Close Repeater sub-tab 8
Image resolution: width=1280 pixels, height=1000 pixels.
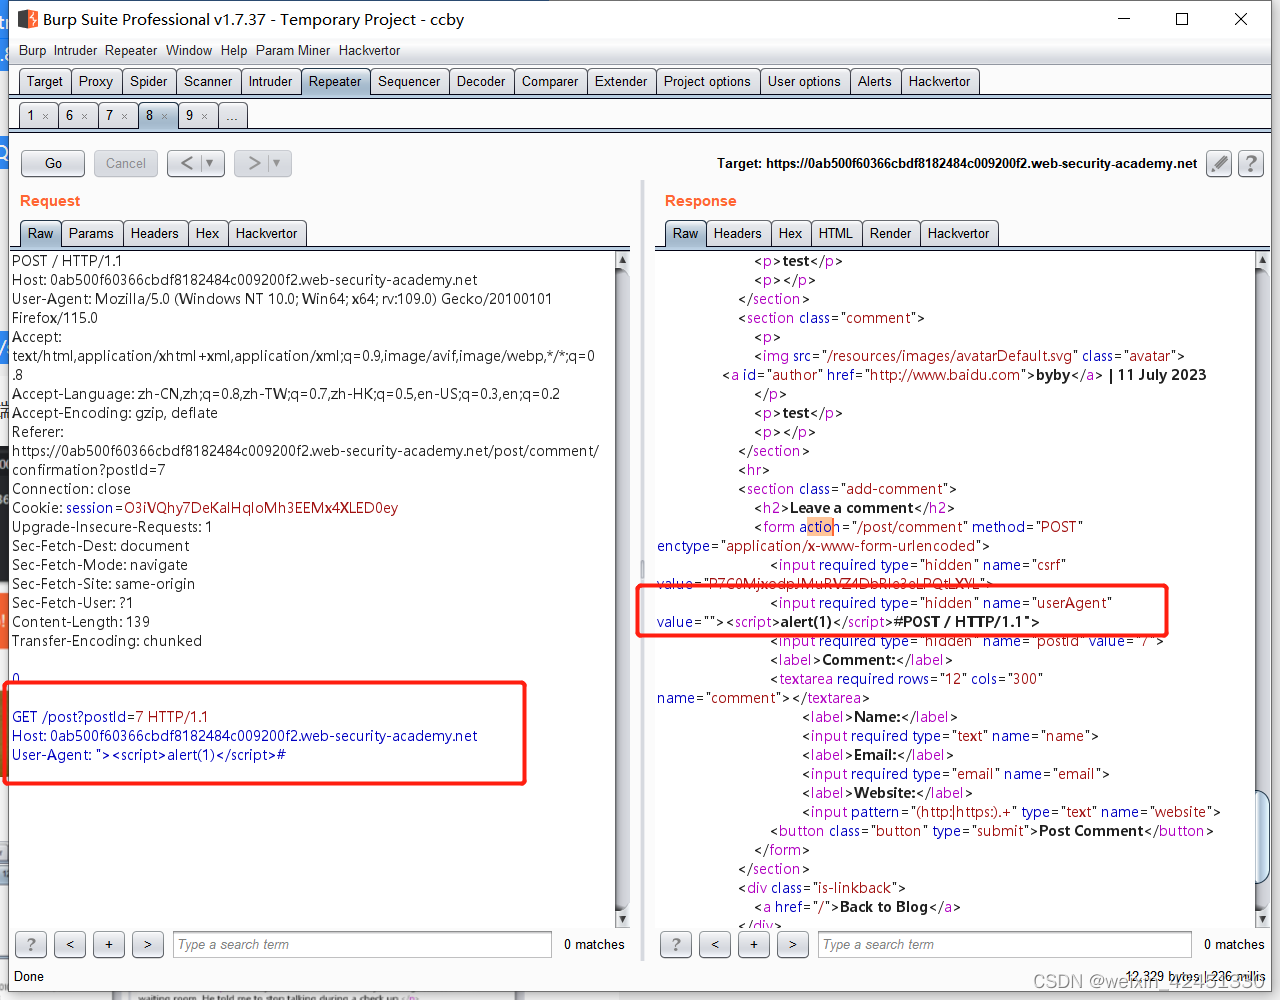pos(165,116)
